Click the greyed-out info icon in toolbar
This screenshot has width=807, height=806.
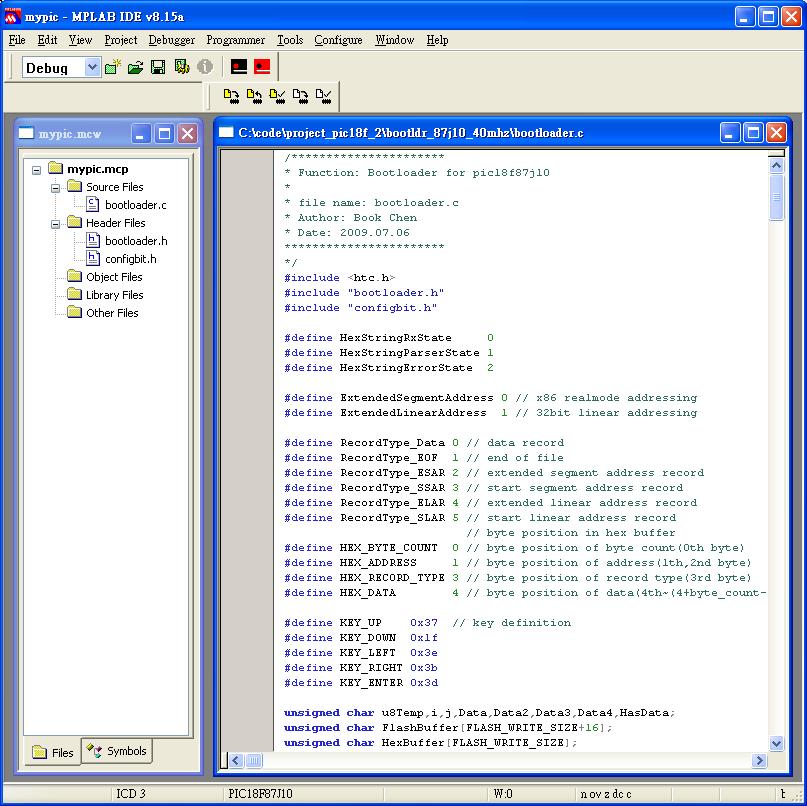pos(205,66)
